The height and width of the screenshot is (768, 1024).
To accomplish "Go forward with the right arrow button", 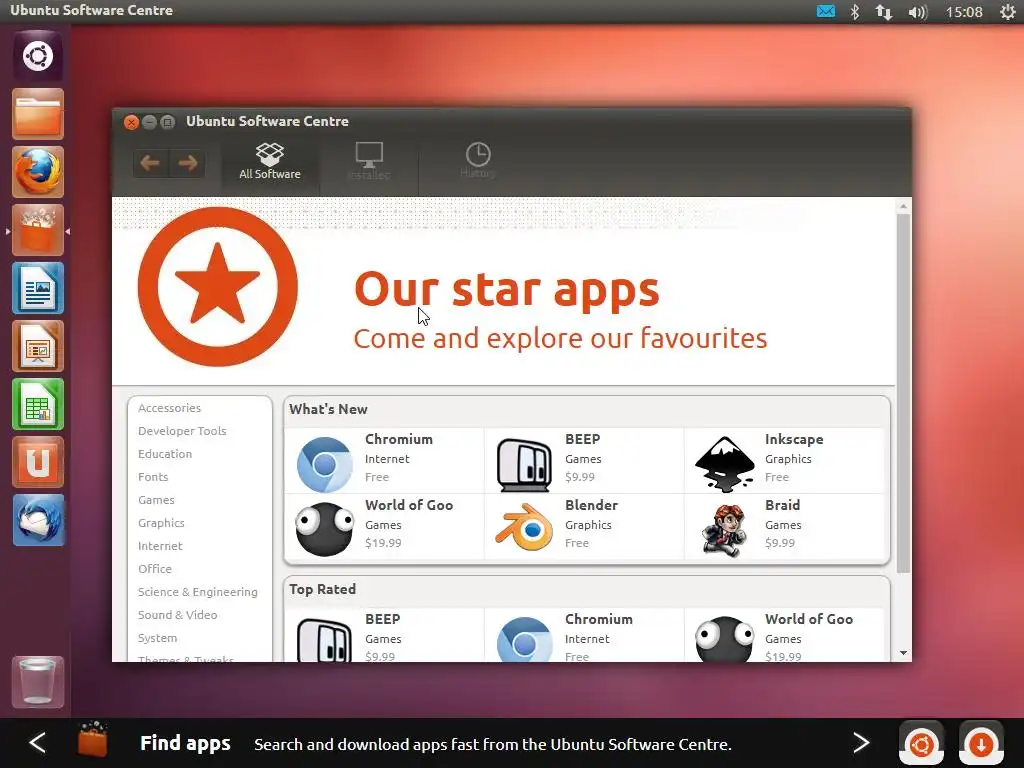I will pos(187,163).
